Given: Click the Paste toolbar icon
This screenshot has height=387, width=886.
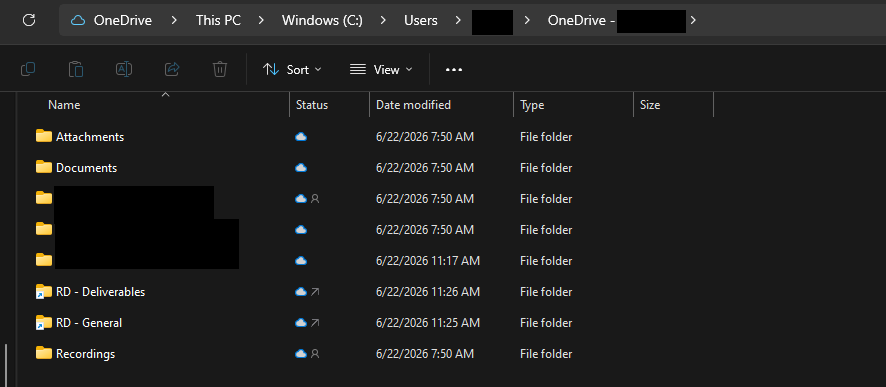Looking at the screenshot, I should click(76, 69).
